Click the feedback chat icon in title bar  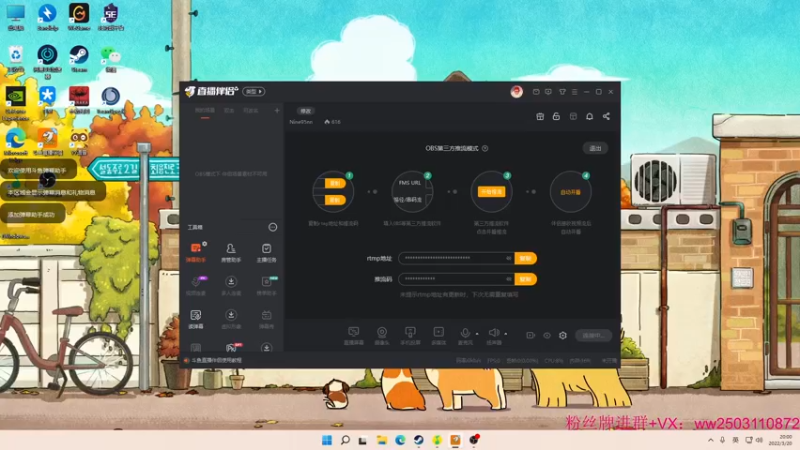pyautogui.click(x=548, y=92)
